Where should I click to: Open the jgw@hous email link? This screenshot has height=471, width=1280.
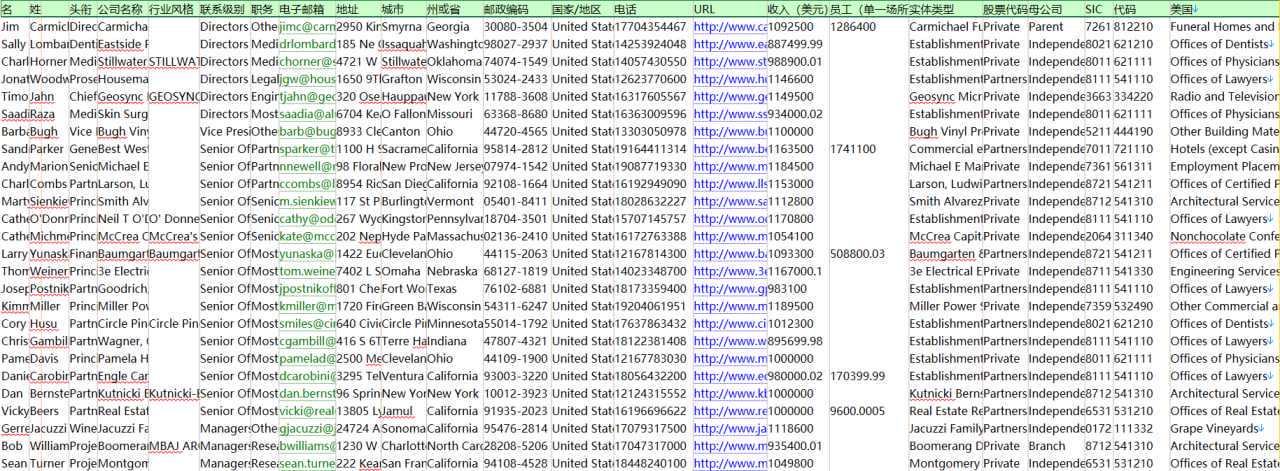[307, 79]
